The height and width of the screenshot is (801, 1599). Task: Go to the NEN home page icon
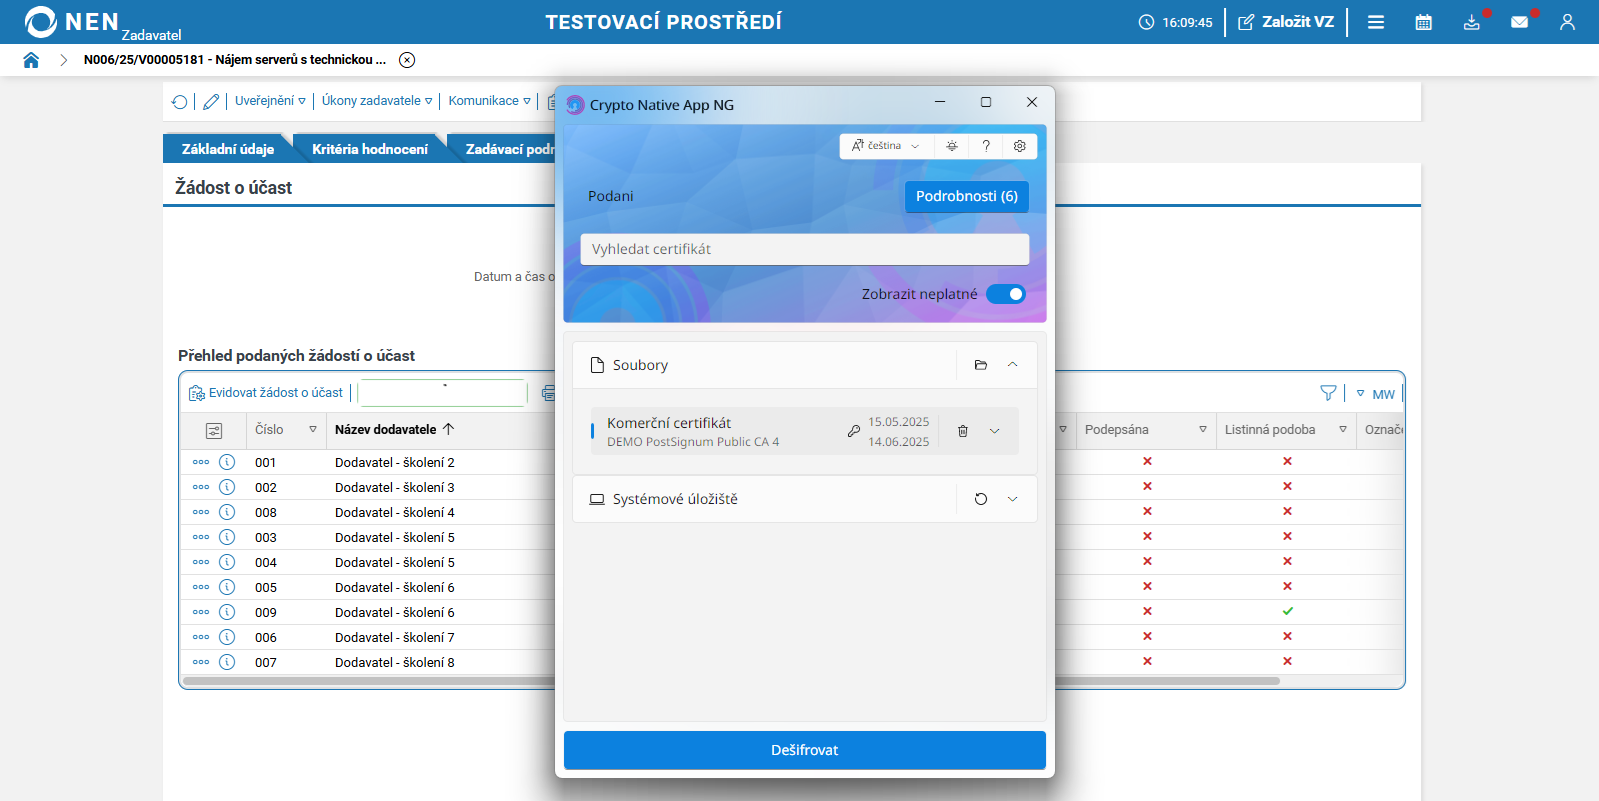point(31,60)
